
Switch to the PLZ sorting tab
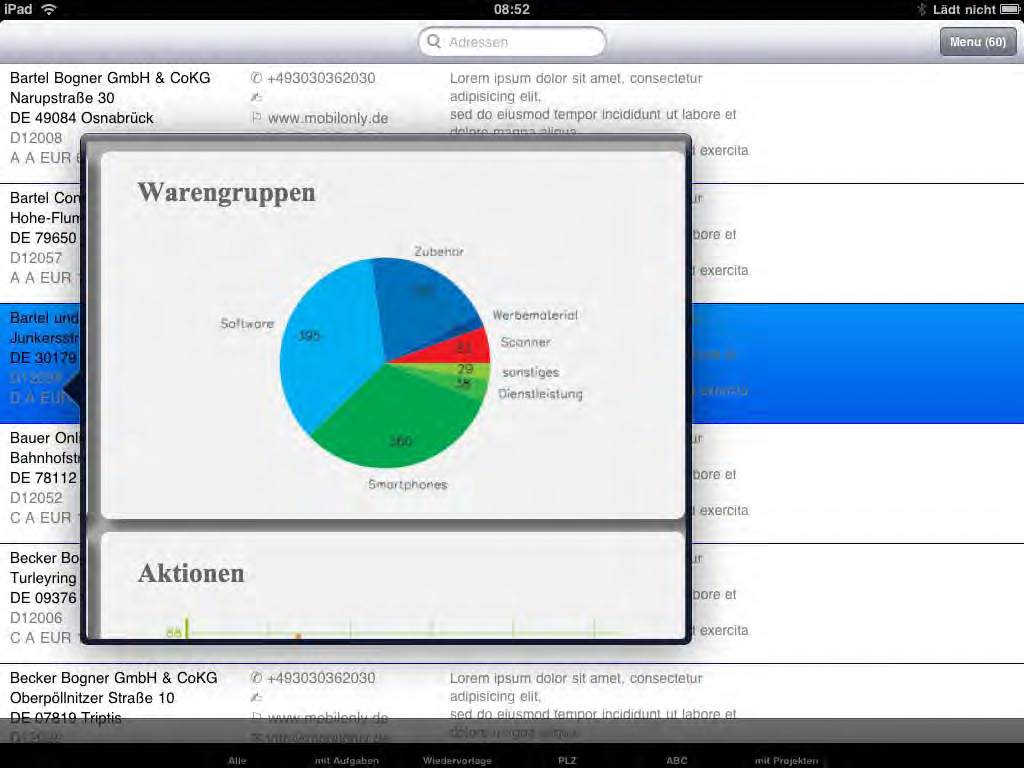coord(567,760)
